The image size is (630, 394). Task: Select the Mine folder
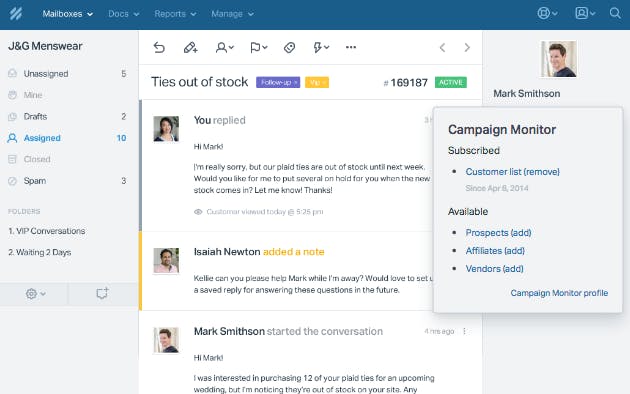(69, 95)
